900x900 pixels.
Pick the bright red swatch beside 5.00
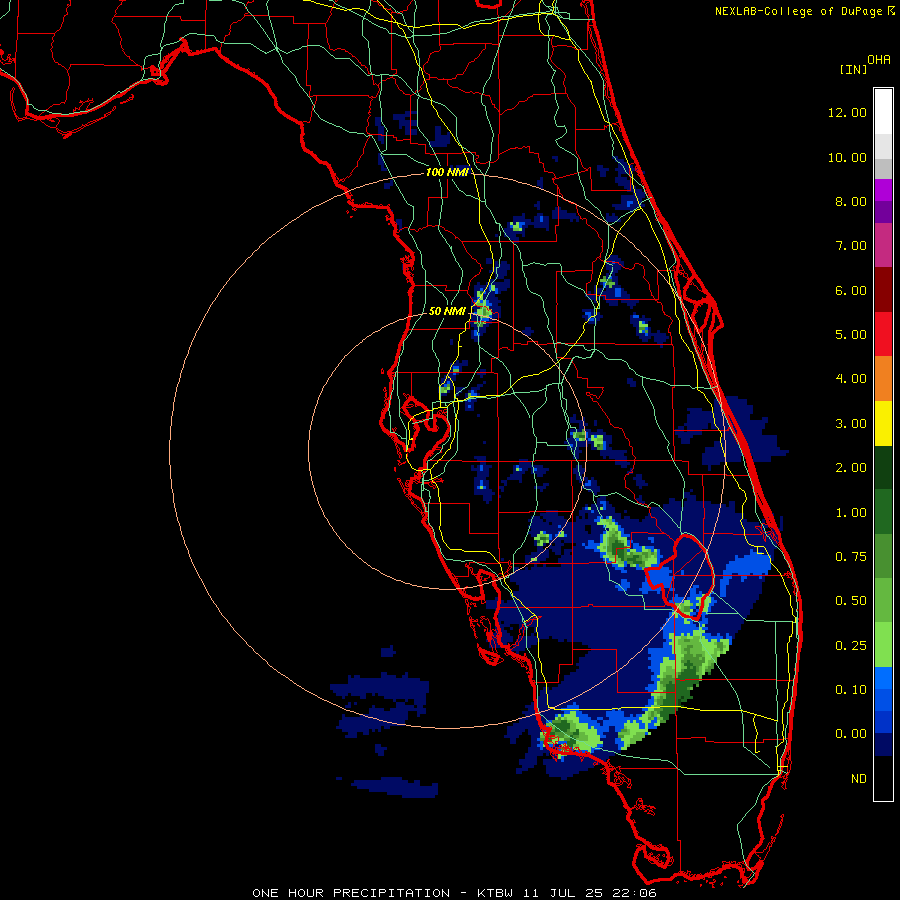[x=883, y=335]
